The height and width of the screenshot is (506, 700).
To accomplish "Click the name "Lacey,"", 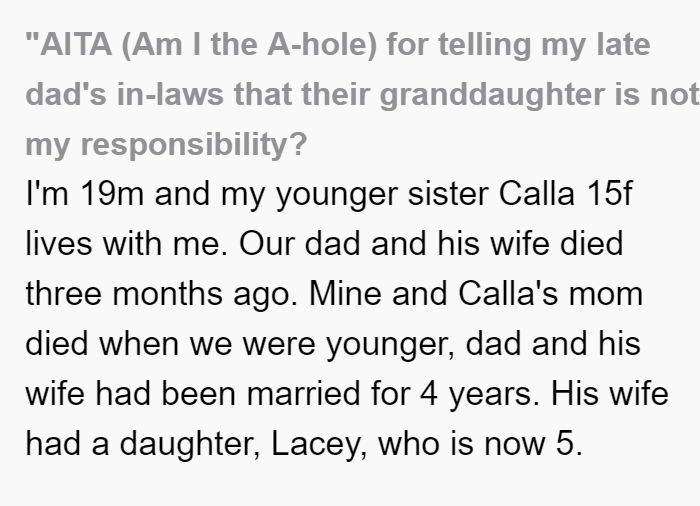I will pyautogui.click(x=319, y=444).
